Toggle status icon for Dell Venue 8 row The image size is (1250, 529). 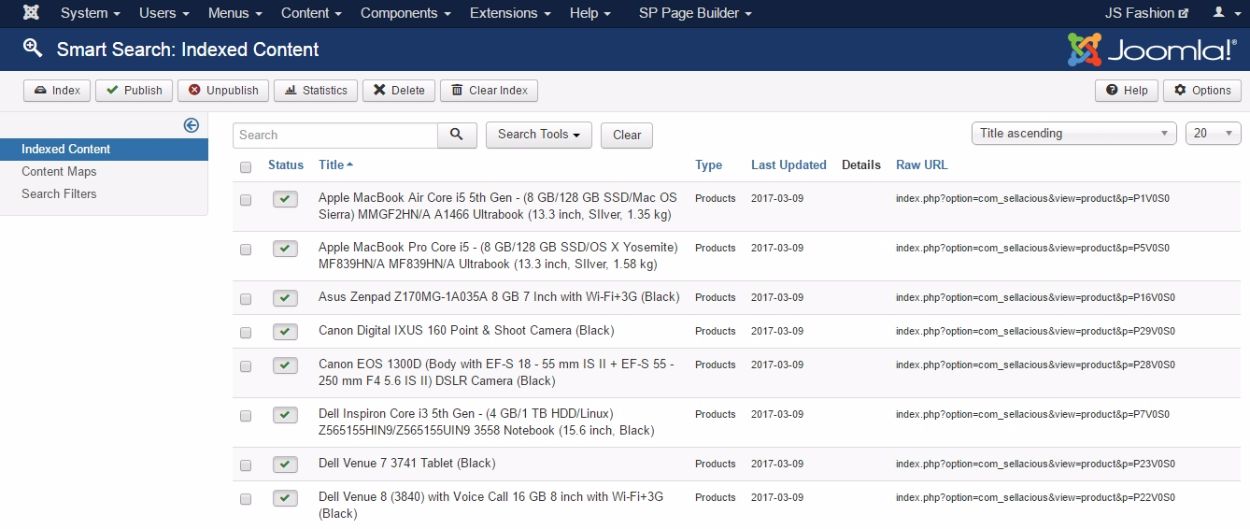pos(285,498)
